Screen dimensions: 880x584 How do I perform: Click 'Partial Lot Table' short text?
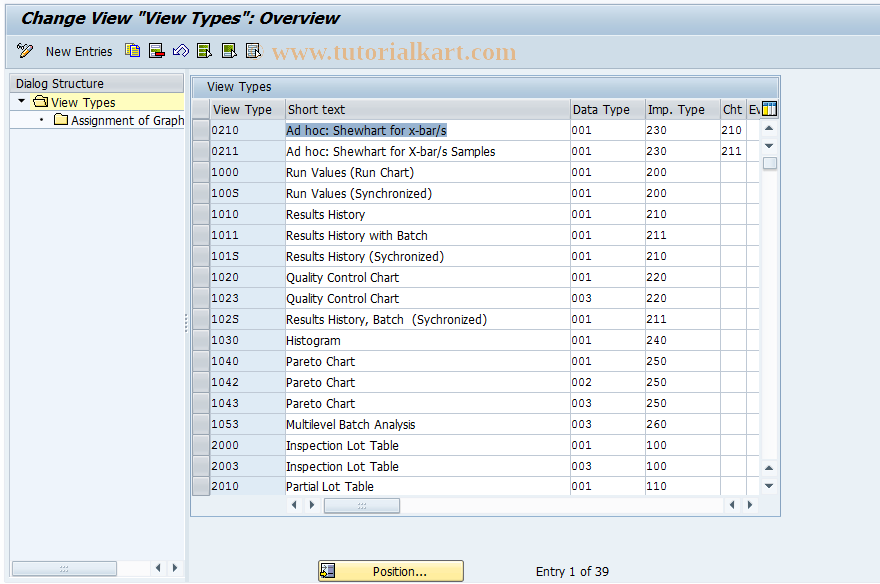click(330, 486)
